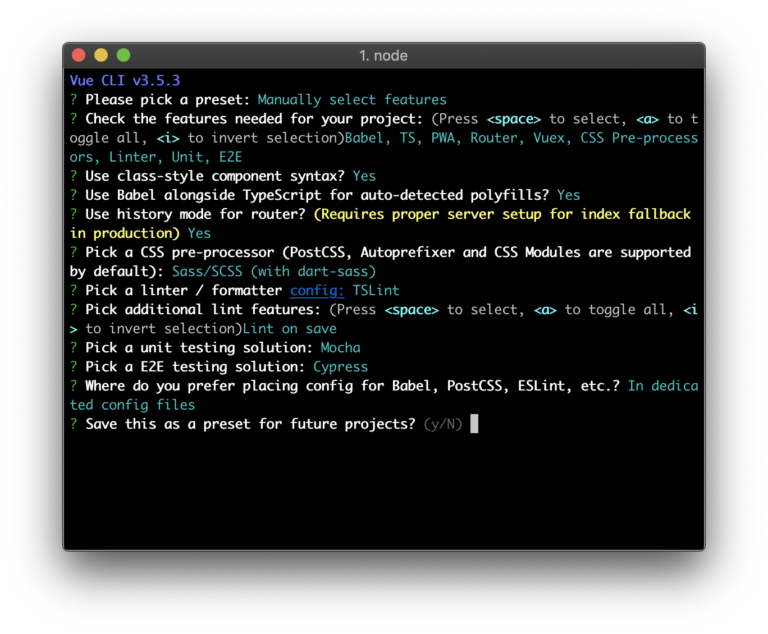Click 'Pick a unit testing solution:' prompt
Viewport: 768px width, 634px height.
tap(198, 347)
